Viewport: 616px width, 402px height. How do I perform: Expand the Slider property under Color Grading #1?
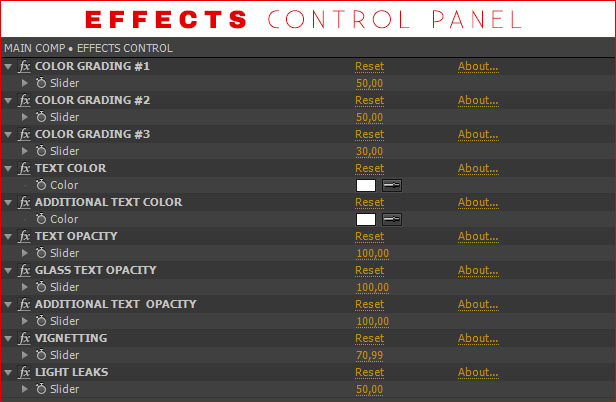point(25,84)
